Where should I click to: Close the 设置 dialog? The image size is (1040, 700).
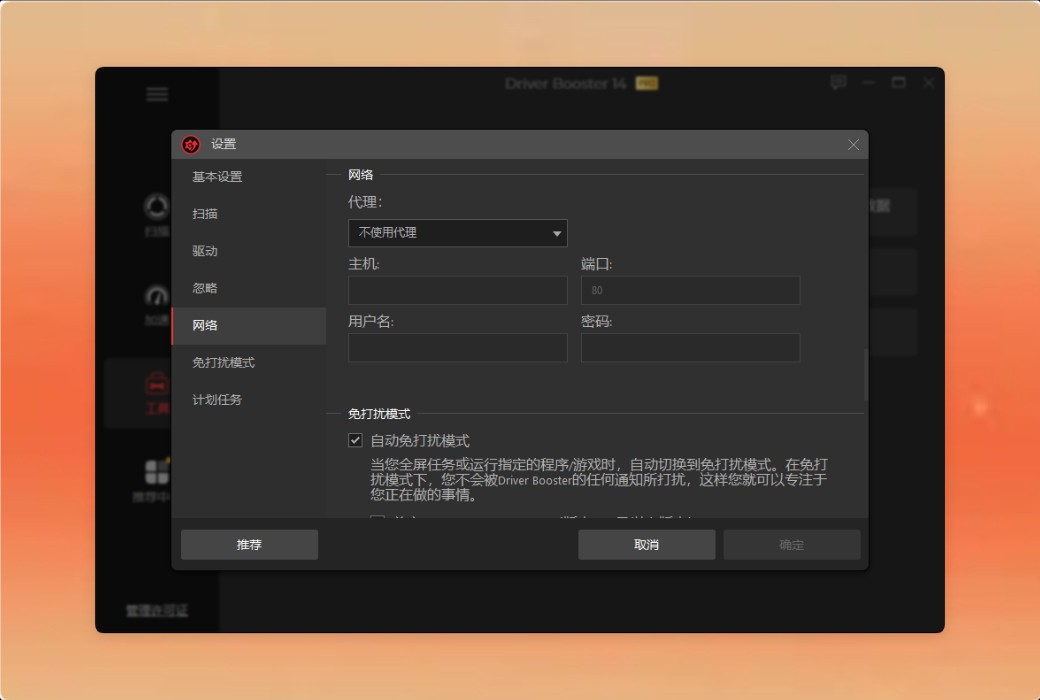tap(853, 145)
